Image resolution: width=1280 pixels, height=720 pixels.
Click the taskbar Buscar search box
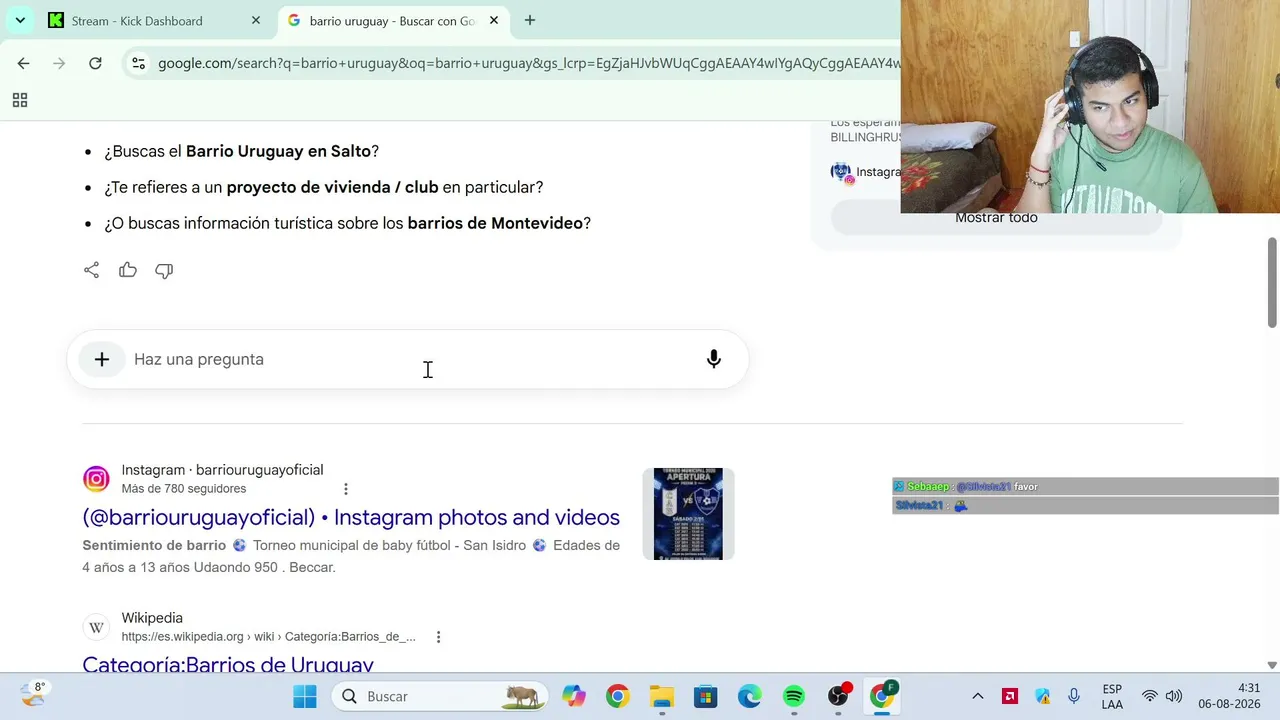439,696
